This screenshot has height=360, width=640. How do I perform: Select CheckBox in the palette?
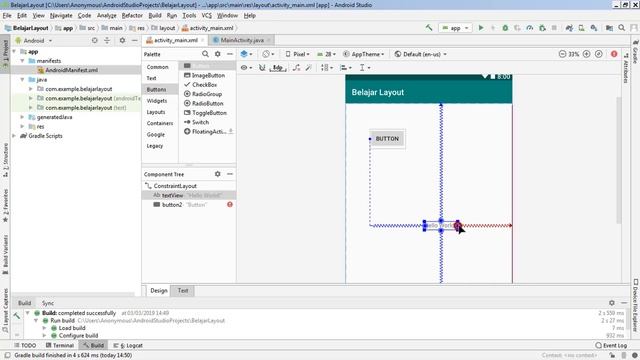pos(201,84)
